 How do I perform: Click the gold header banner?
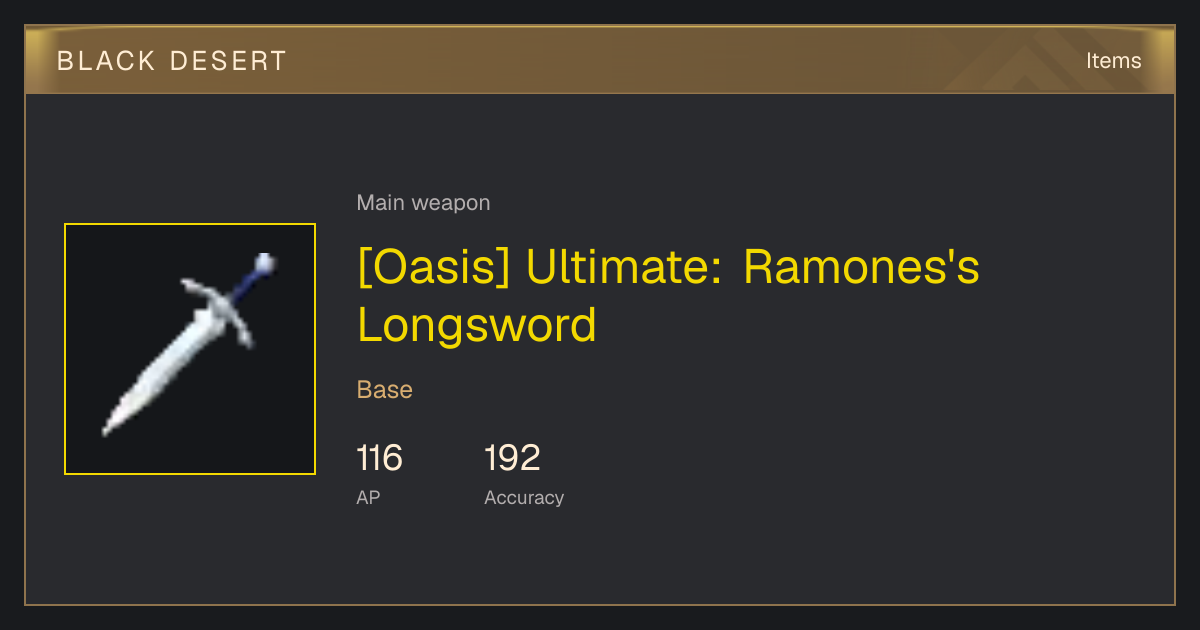[x=600, y=61]
